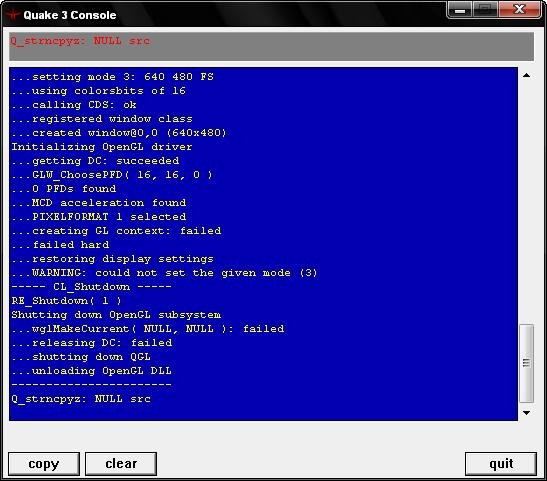547x481 pixels.
Task: Click the CL_Shutdown separator line
Action: tap(91, 287)
